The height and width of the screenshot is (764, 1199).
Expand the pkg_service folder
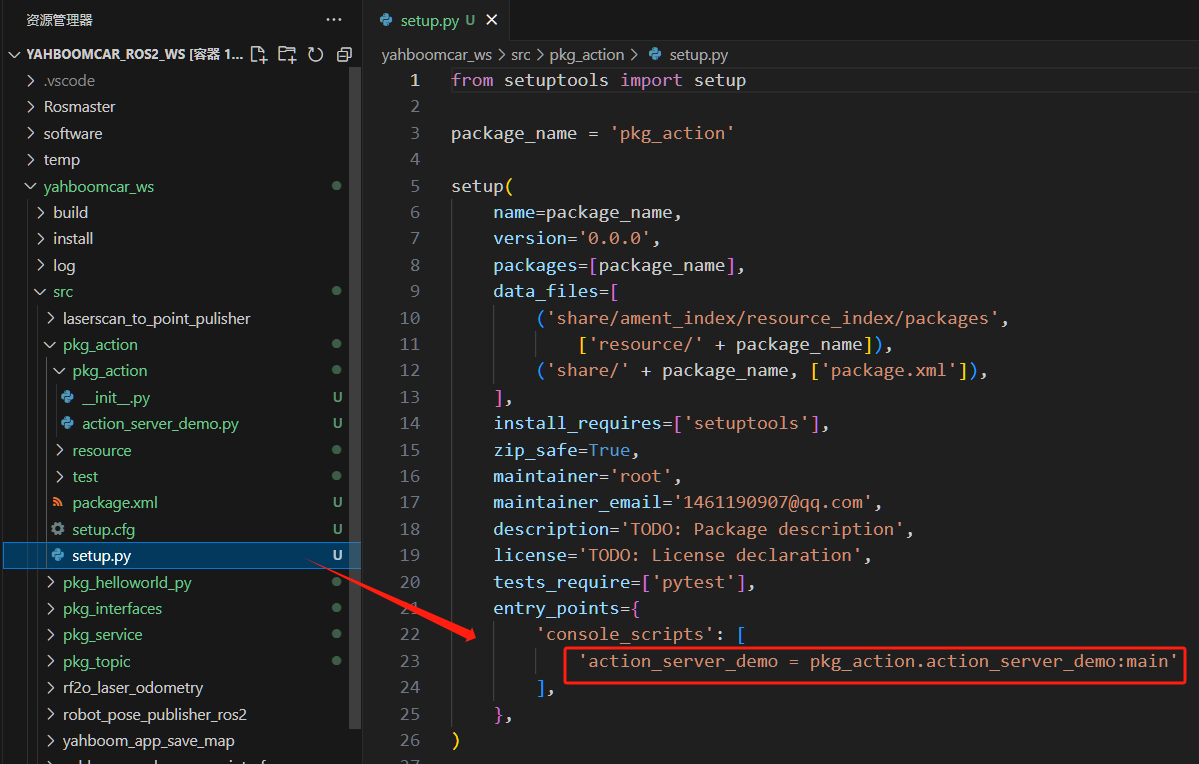click(x=50, y=634)
